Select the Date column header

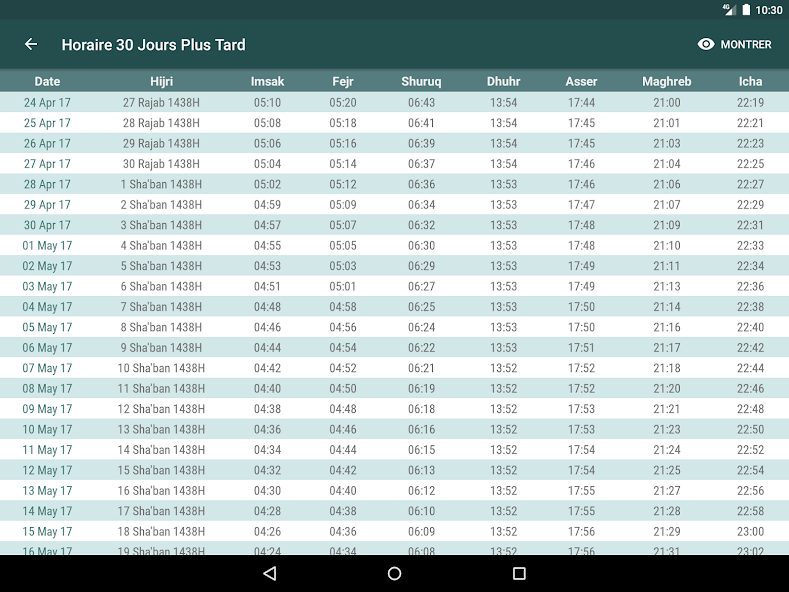47,82
